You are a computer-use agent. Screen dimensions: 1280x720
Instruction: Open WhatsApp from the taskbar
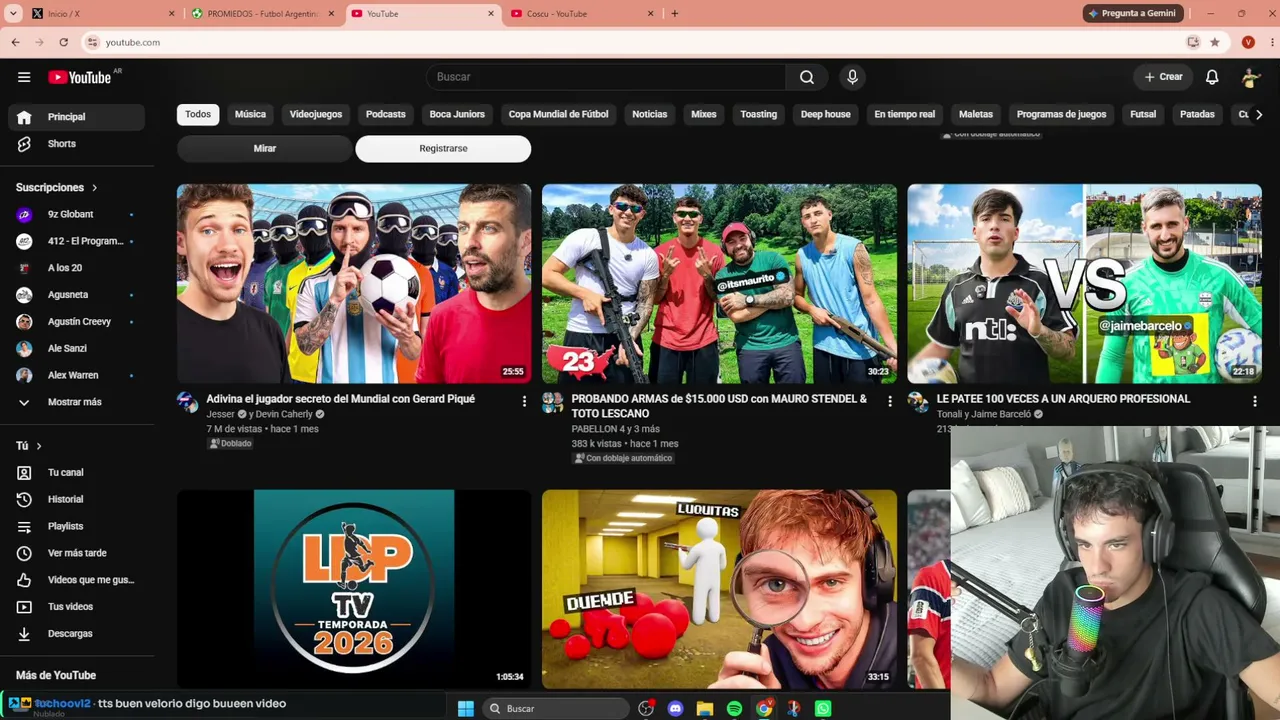click(823, 708)
